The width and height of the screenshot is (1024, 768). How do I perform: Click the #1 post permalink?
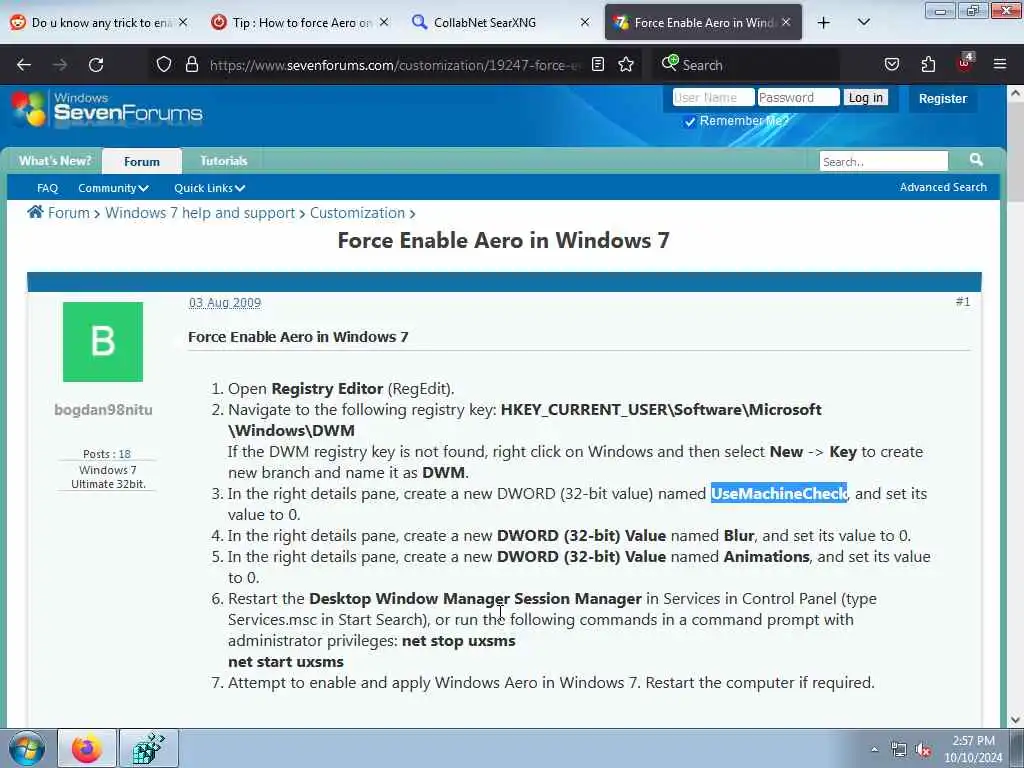963,302
